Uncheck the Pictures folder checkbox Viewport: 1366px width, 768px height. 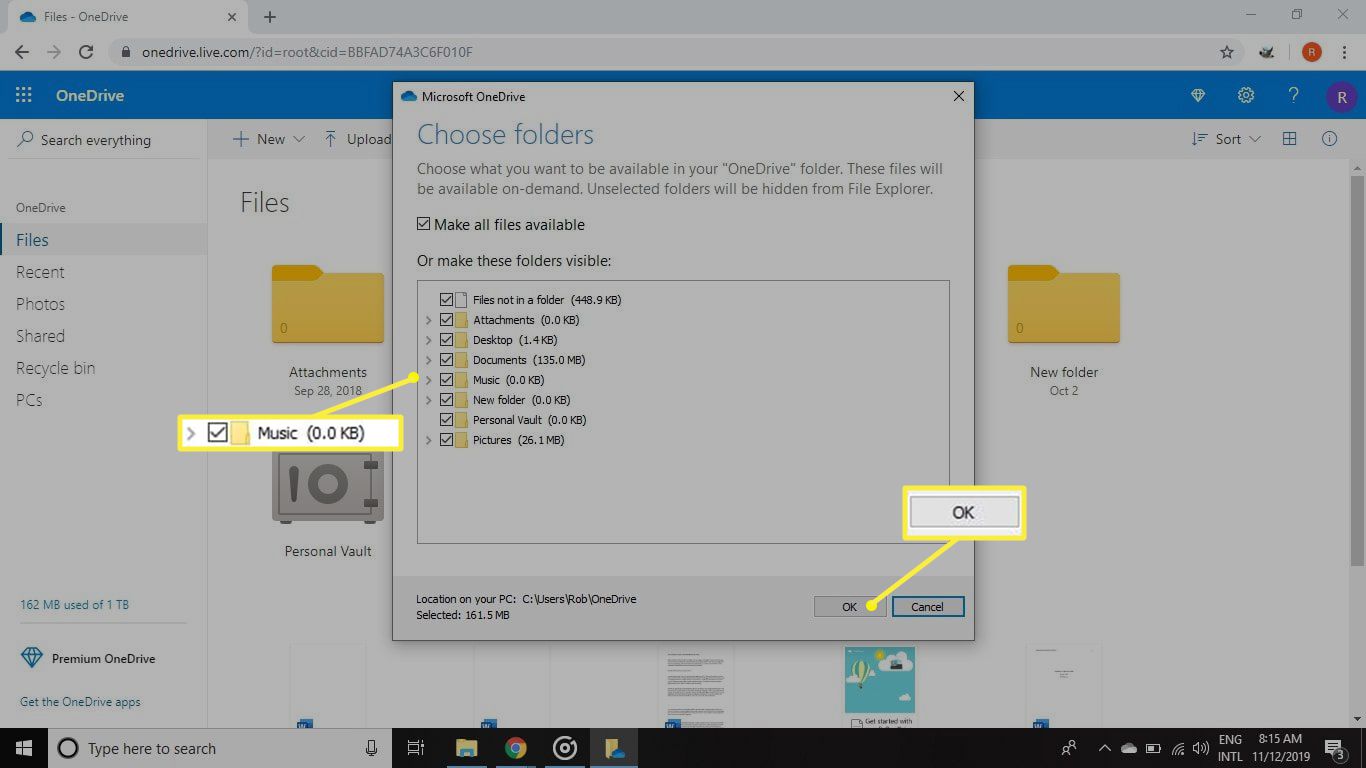446,439
